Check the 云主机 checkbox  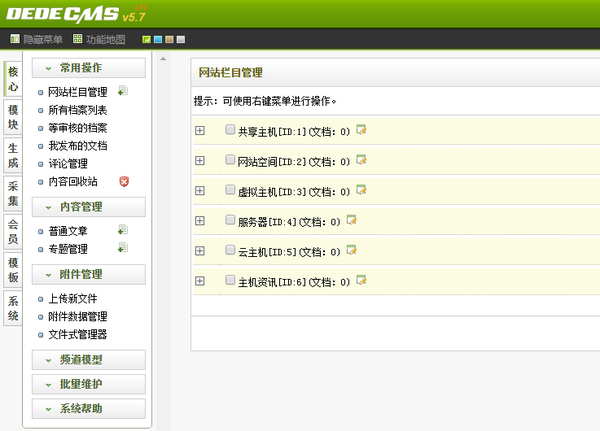[230, 250]
